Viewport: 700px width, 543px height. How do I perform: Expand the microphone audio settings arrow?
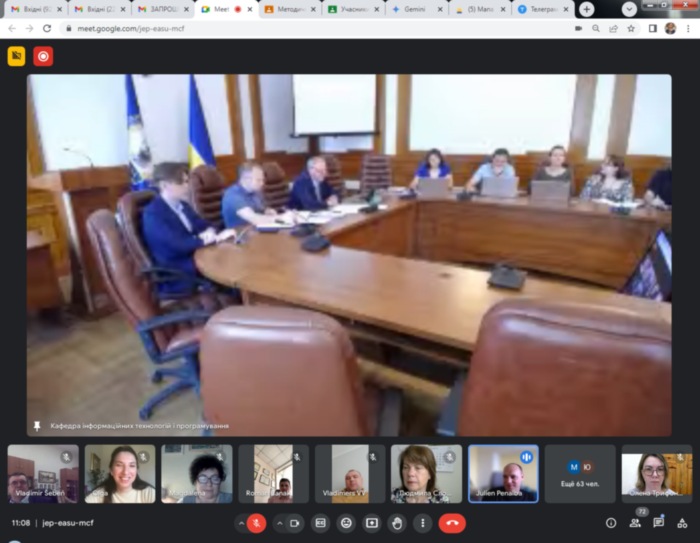pos(240,522)
